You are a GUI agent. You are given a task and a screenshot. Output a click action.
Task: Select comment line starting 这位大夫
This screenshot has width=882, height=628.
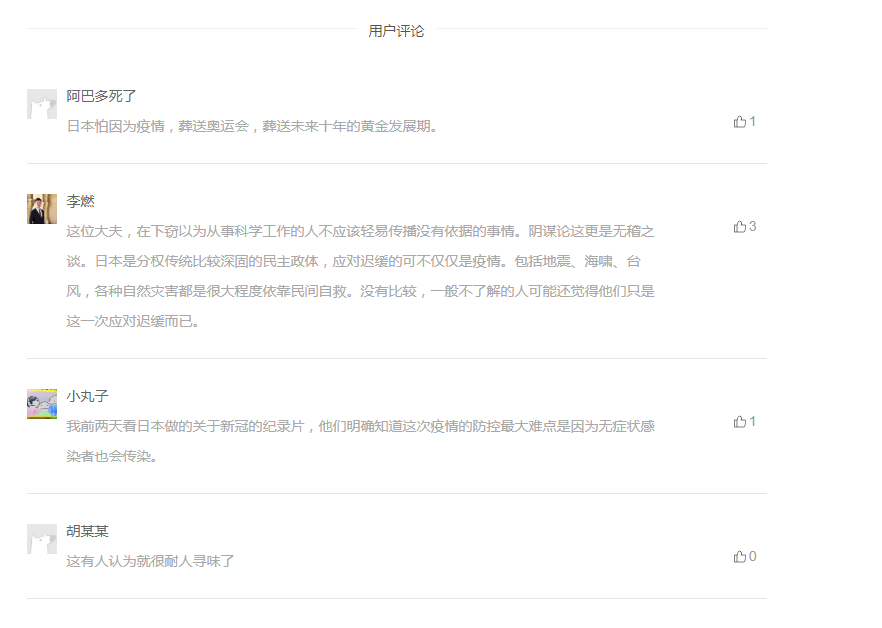(360, 231)
